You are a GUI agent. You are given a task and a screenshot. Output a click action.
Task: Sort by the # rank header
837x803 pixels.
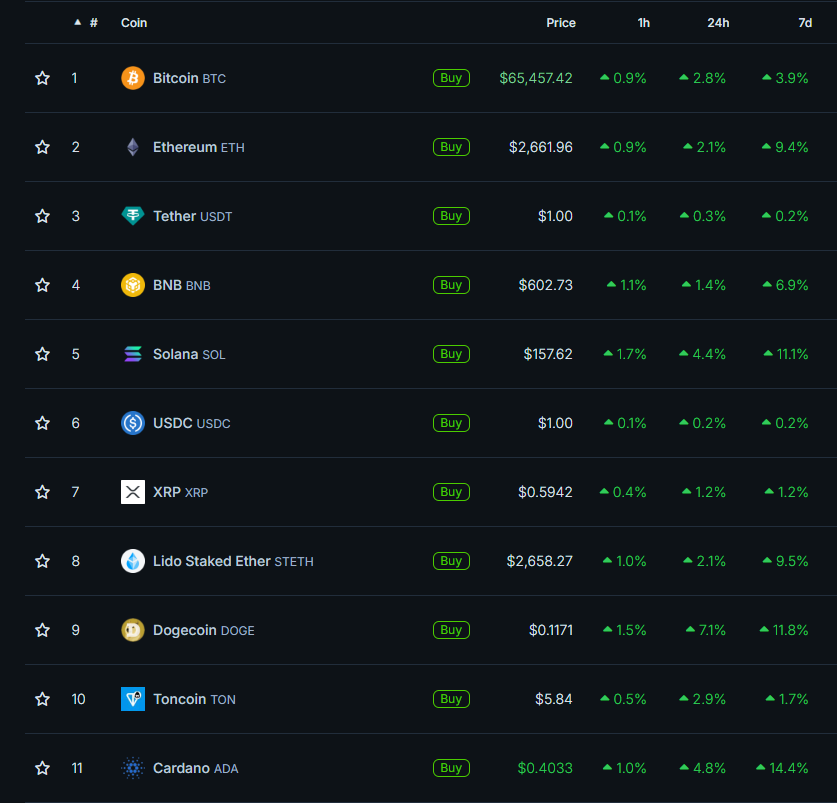click(94, 22)
